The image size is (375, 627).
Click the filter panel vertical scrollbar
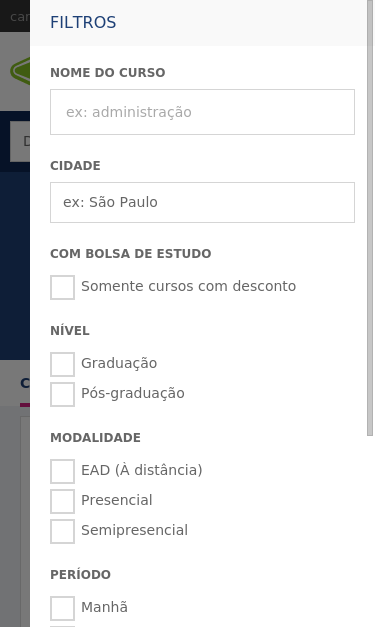click(x=370, y=218)
